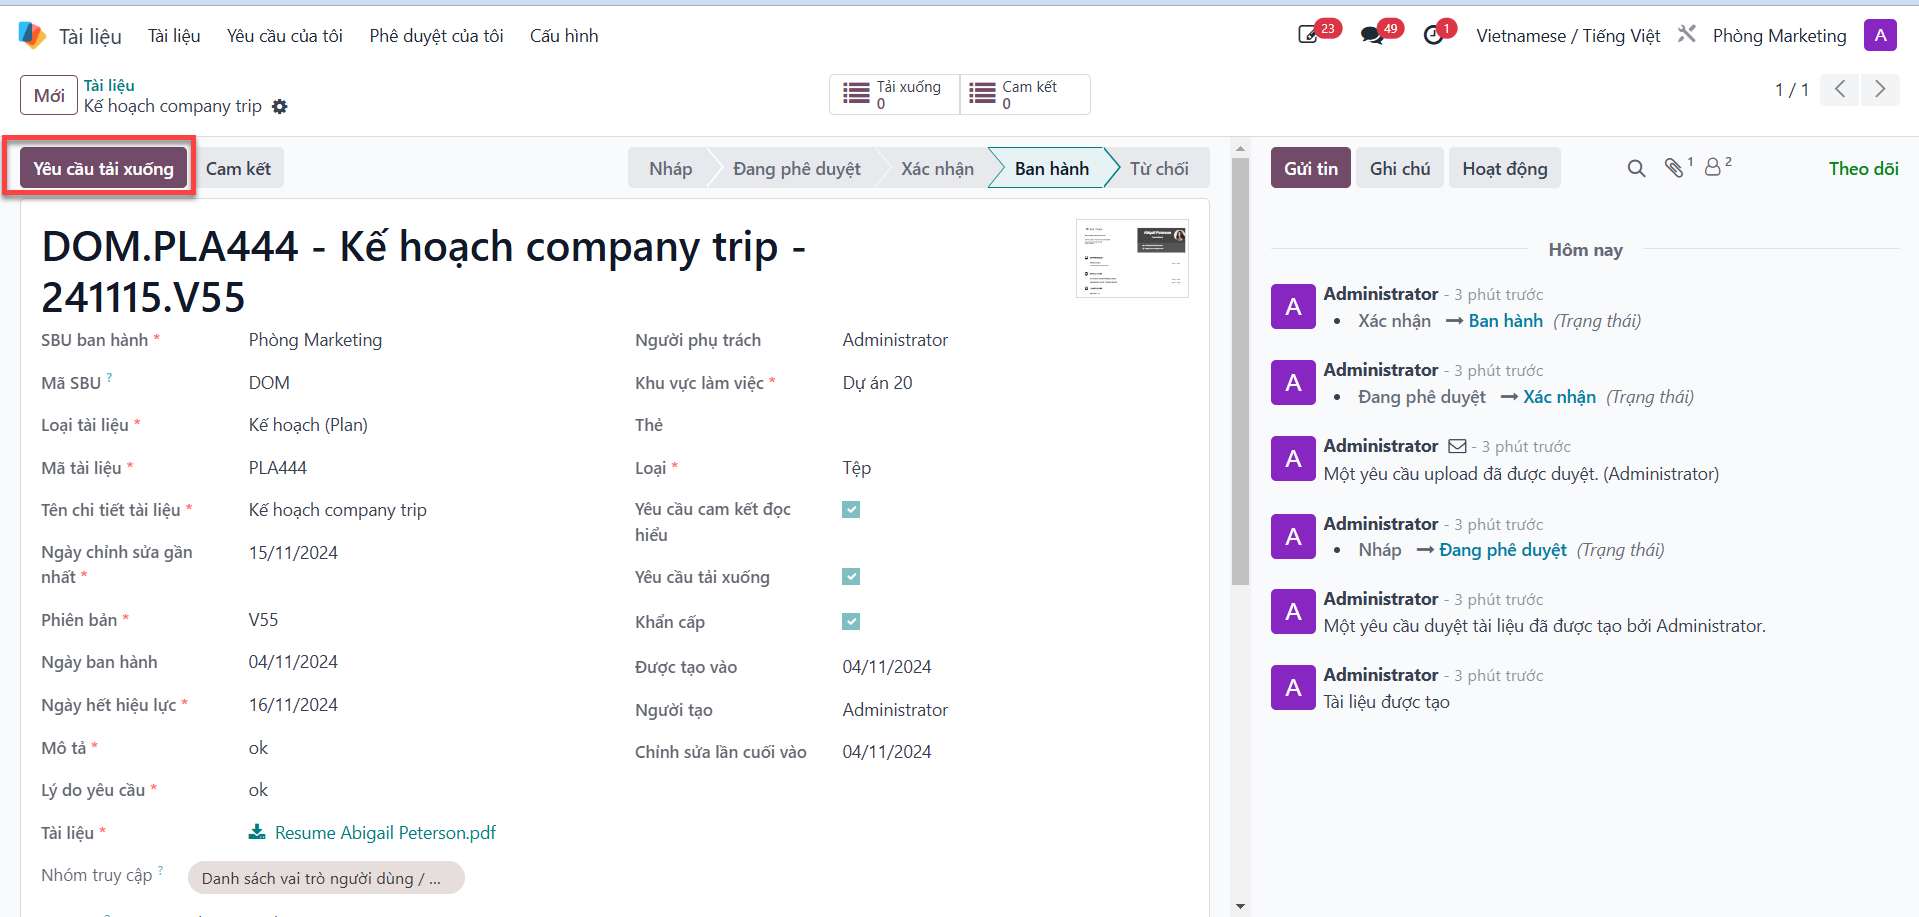Click Hoạt động button
This screenshot has width=1919, height=917.
pos(1505,169)
